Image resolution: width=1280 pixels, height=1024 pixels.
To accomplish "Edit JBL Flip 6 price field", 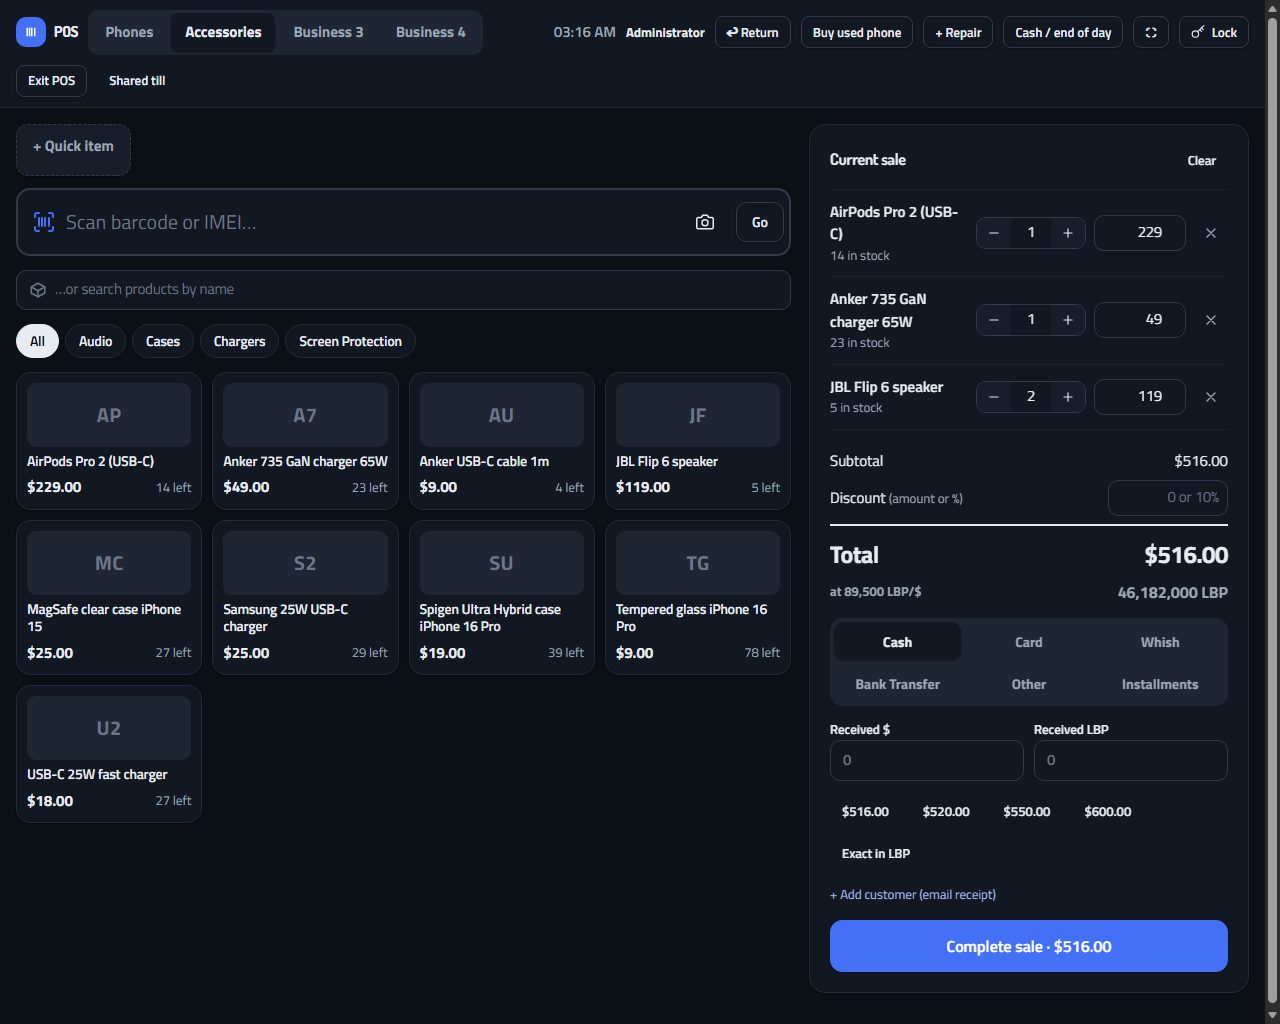I will tap(1140, 396).
